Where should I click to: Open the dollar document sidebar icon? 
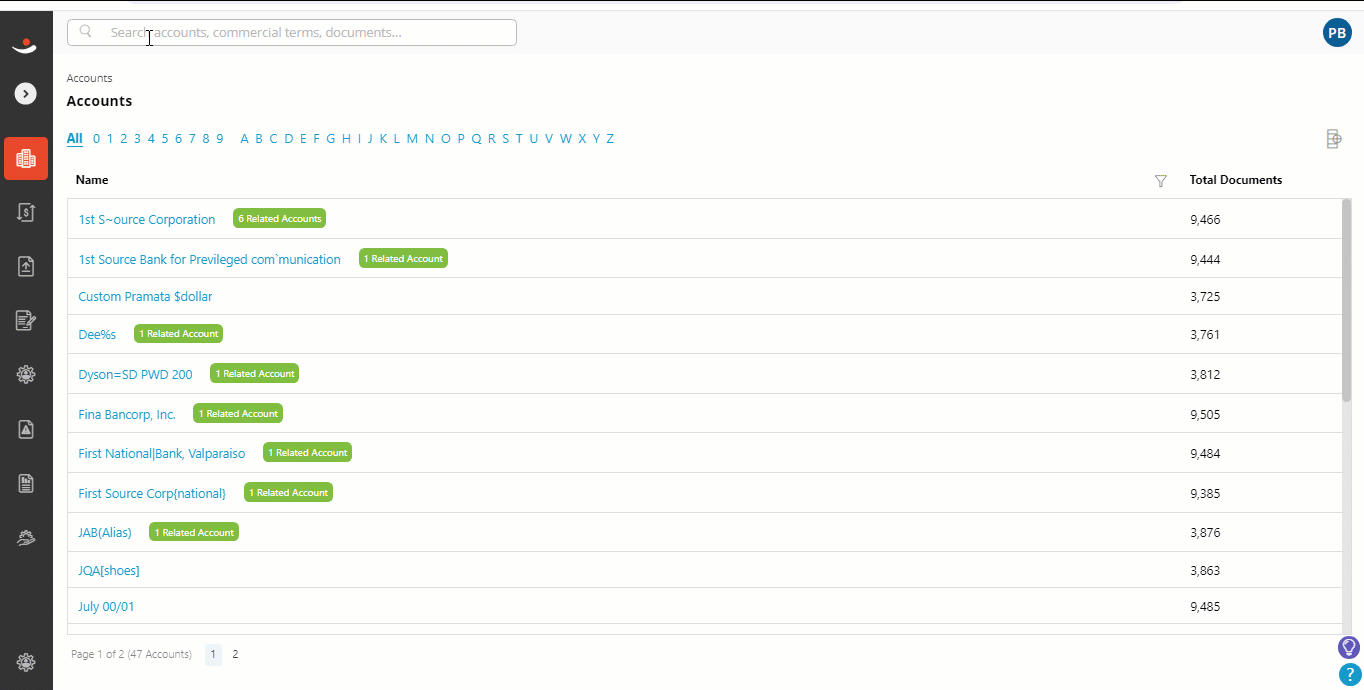pyautogui.click(x=26, y=212)
